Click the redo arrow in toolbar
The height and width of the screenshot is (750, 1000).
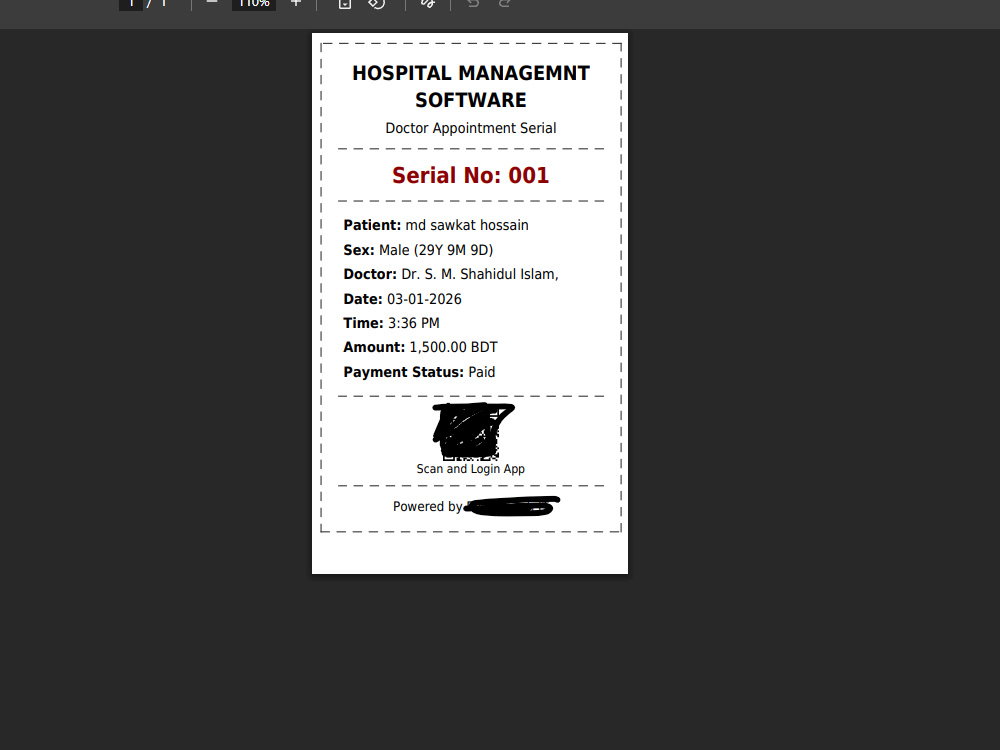tap(504, 3)
